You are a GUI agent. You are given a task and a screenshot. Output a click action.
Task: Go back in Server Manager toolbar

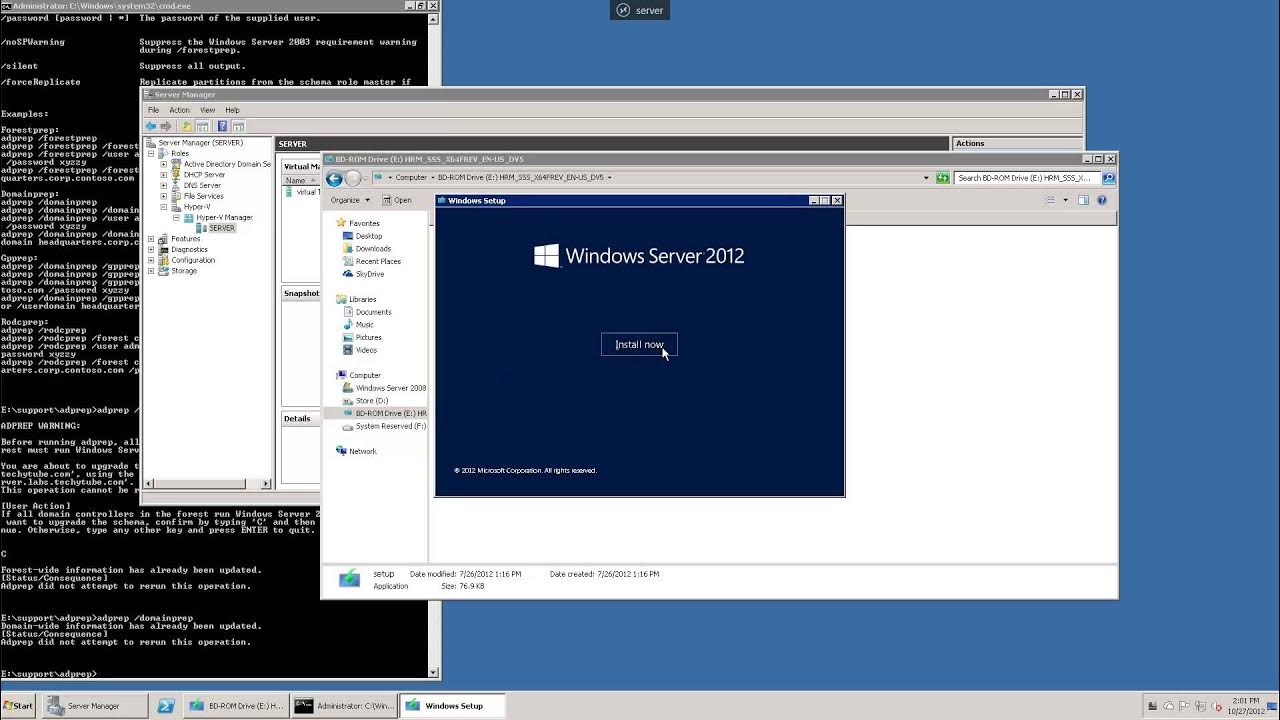[x=151, y=126]
